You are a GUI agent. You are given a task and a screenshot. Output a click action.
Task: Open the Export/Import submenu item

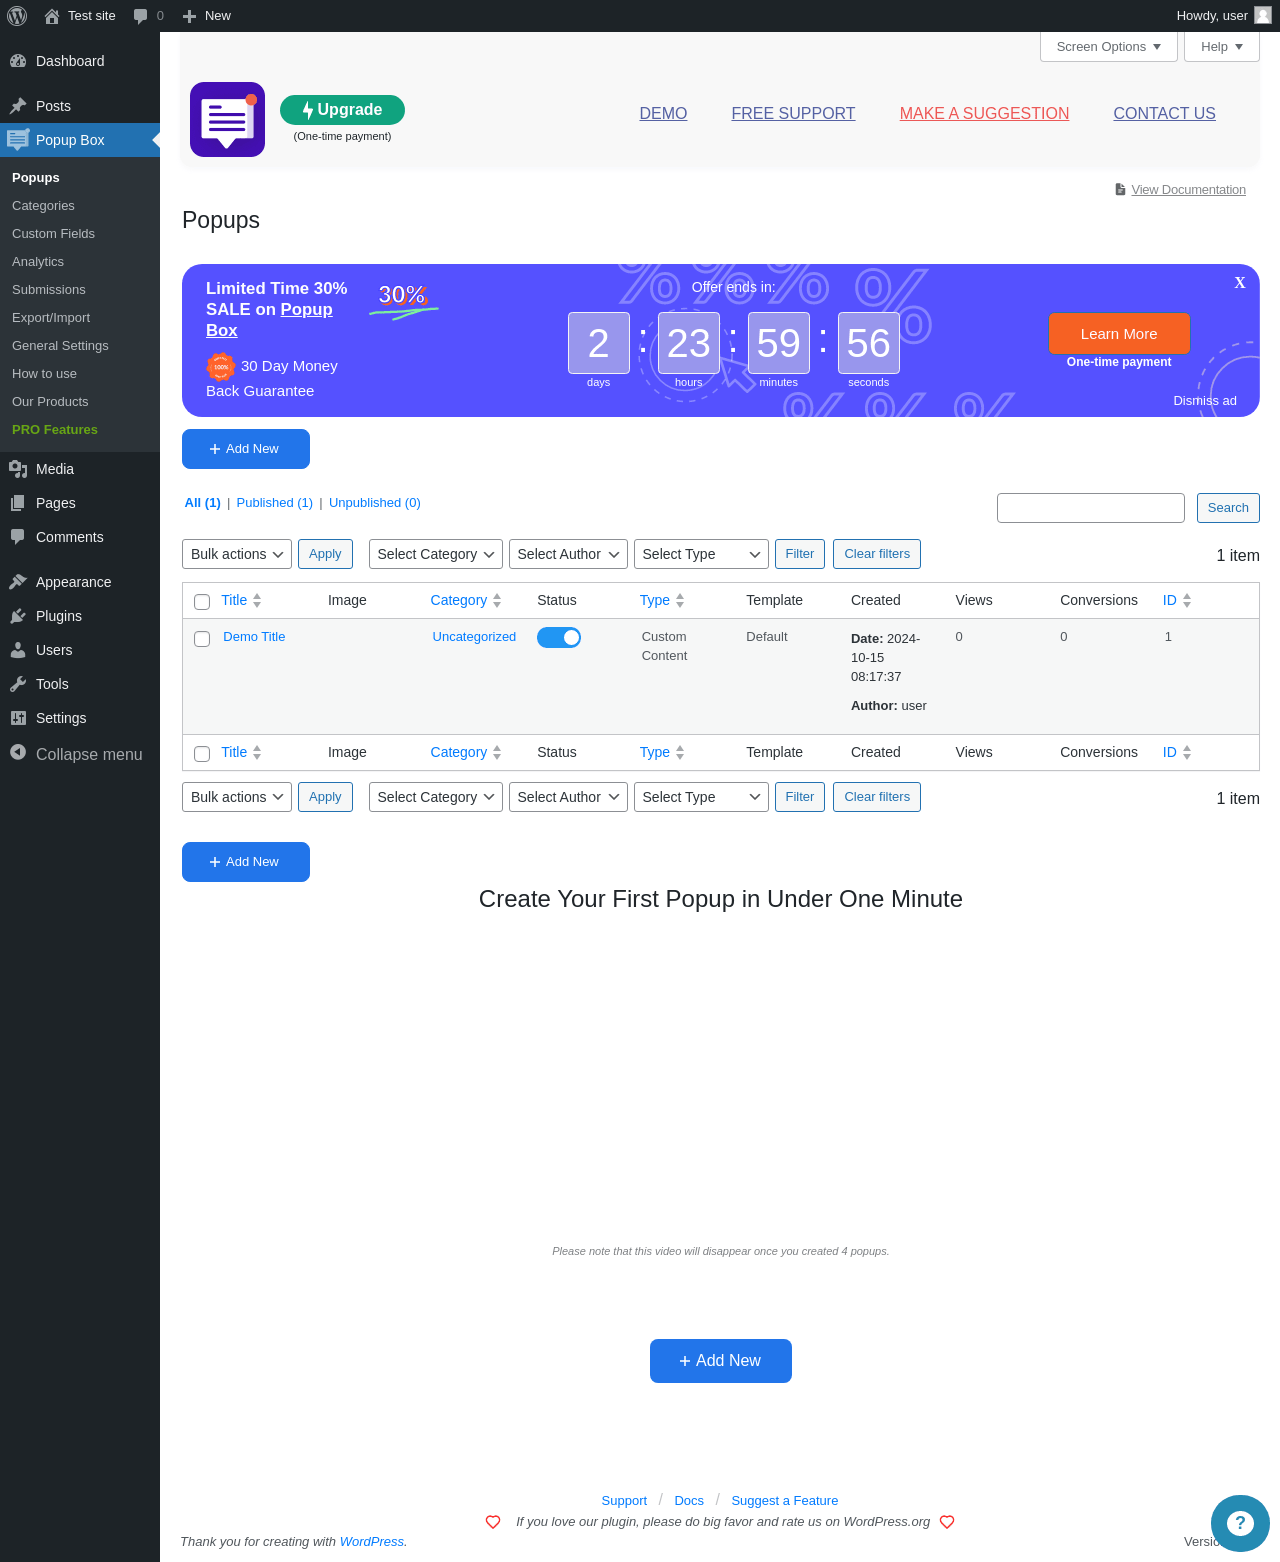coord(51,318)
